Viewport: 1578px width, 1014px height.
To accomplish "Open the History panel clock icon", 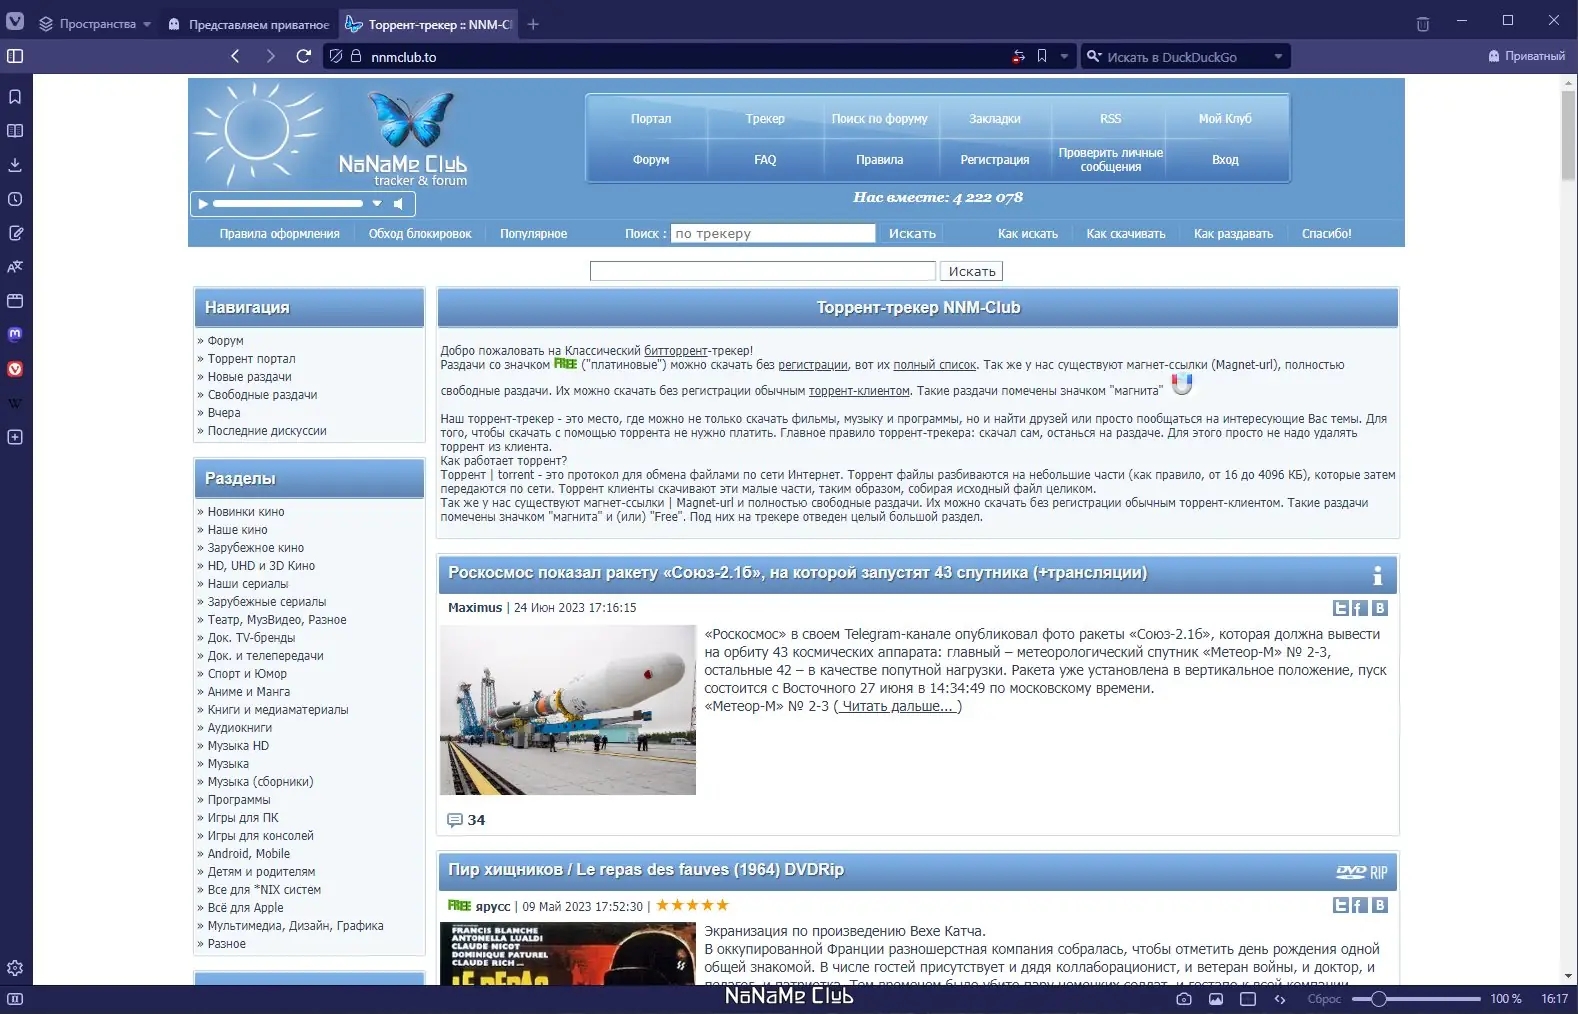I will (x=15, y=199).
